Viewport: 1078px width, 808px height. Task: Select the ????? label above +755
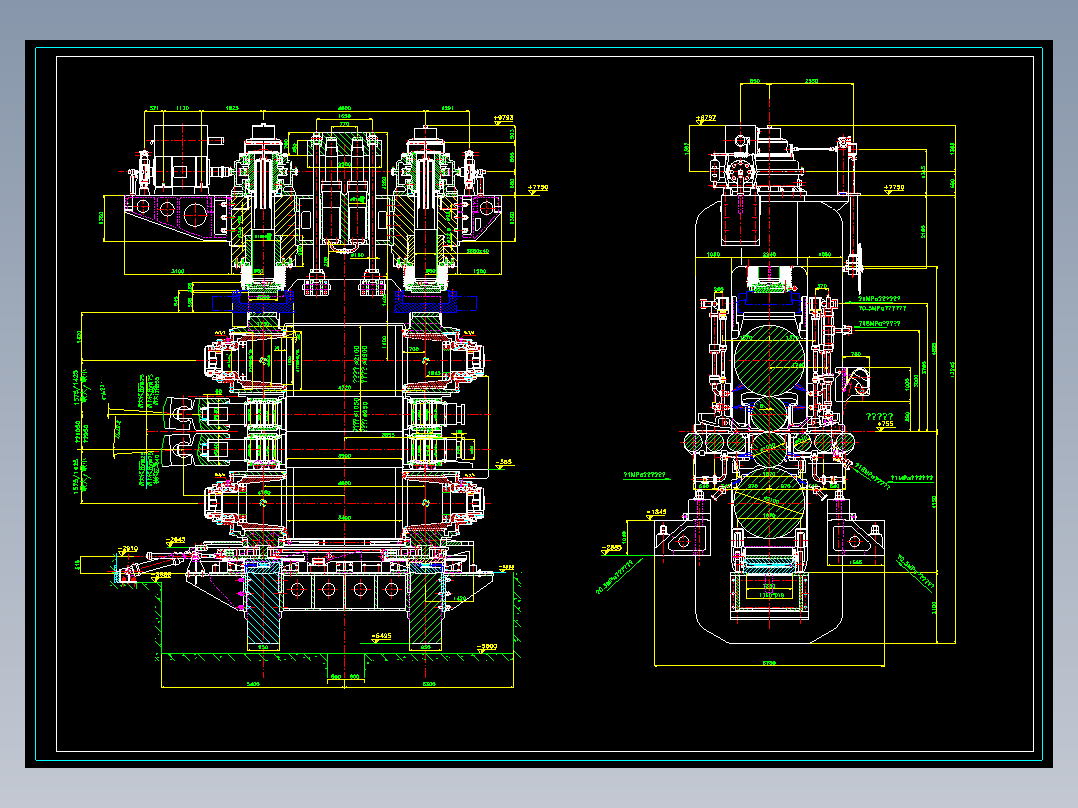pos(879,416)
